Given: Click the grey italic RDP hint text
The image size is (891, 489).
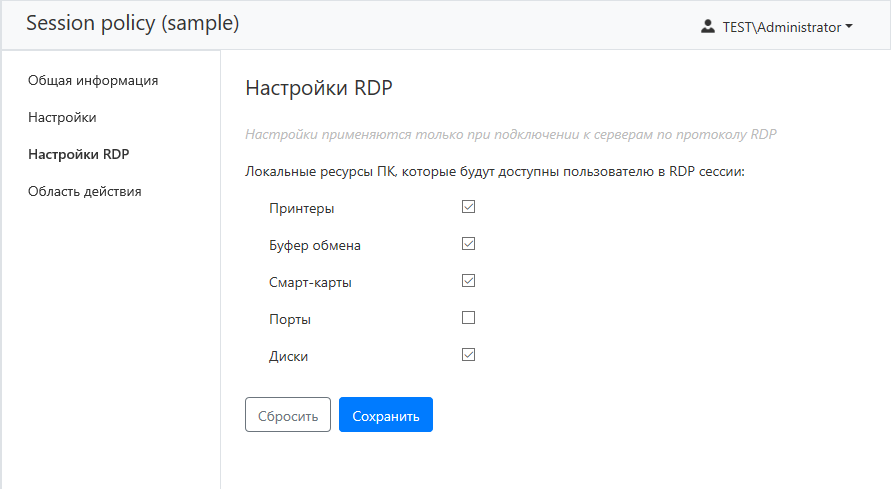Looking at the screenshot, I should [x=511, y=134].
